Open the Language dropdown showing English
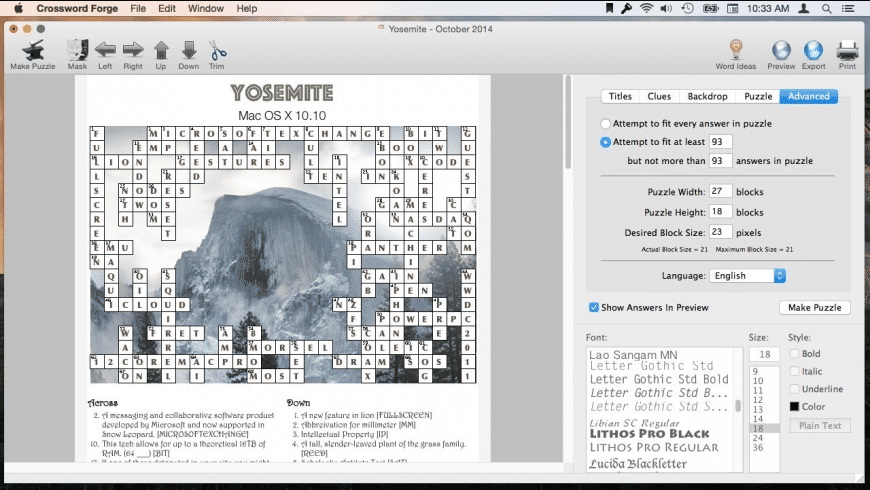Image resolution: width=870 pixels, height=490 pixels. [x=747, y=275]
